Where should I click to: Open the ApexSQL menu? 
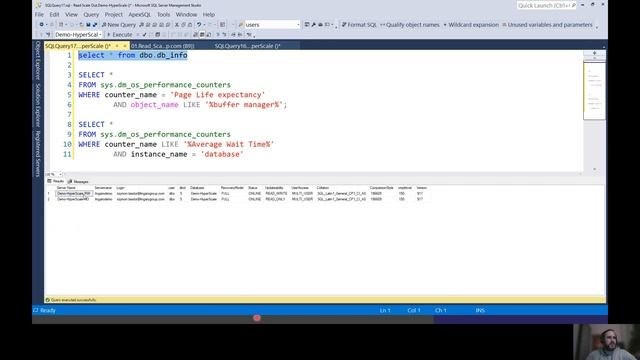140,14
